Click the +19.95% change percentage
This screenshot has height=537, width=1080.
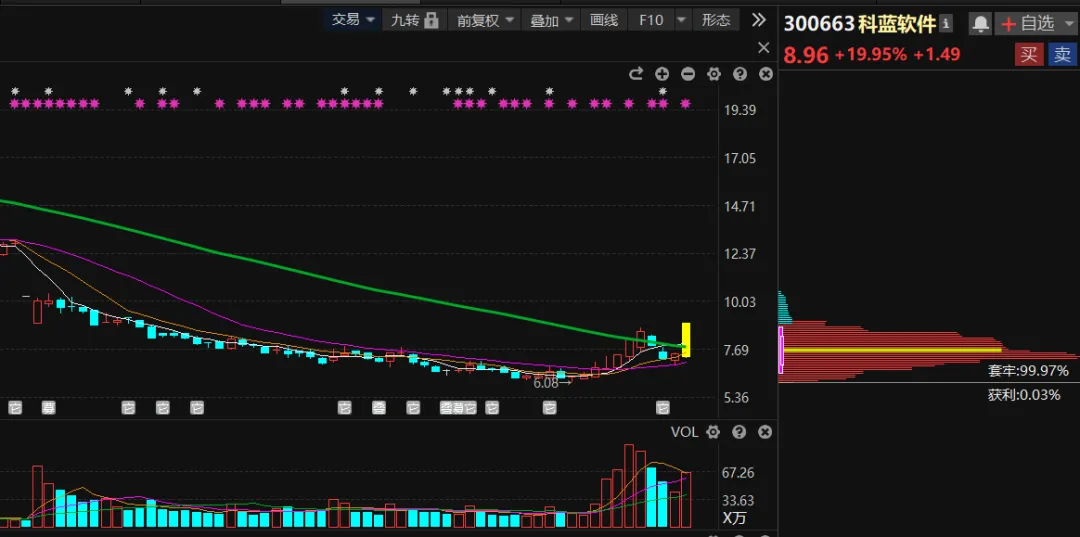click(x=871, y=54)
